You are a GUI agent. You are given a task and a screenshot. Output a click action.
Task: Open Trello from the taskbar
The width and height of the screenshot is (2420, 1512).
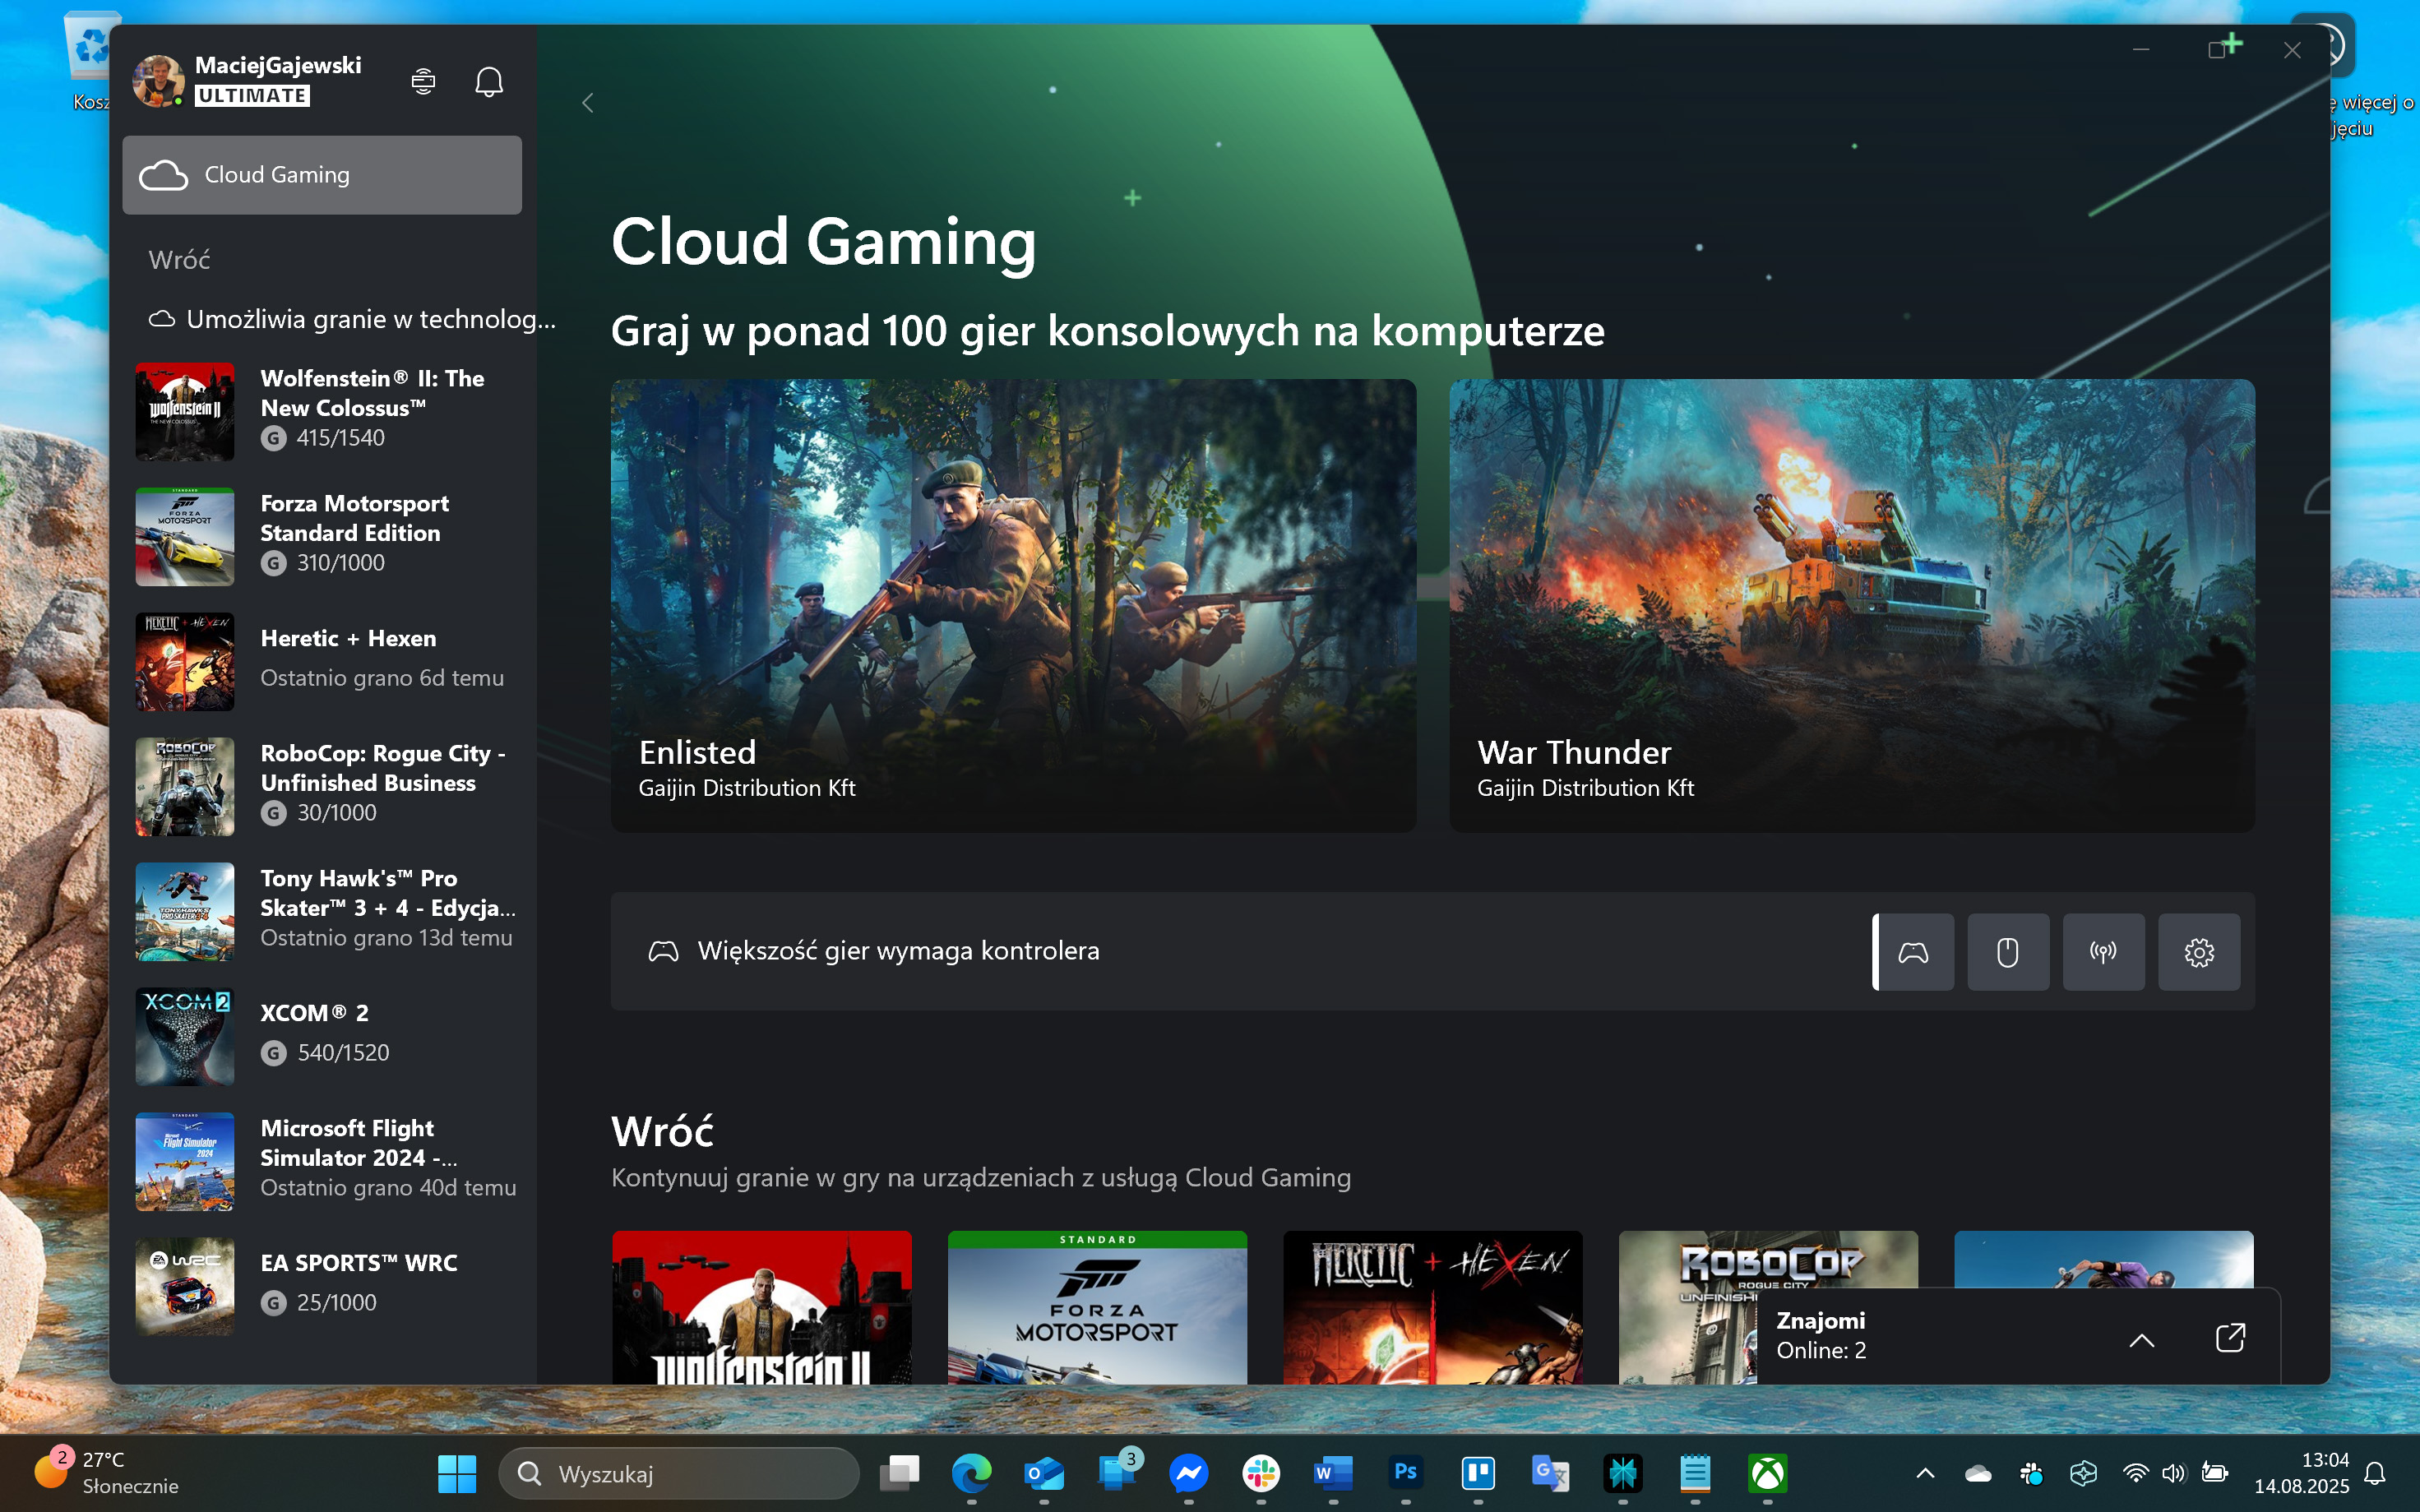pos(1478,1473)
